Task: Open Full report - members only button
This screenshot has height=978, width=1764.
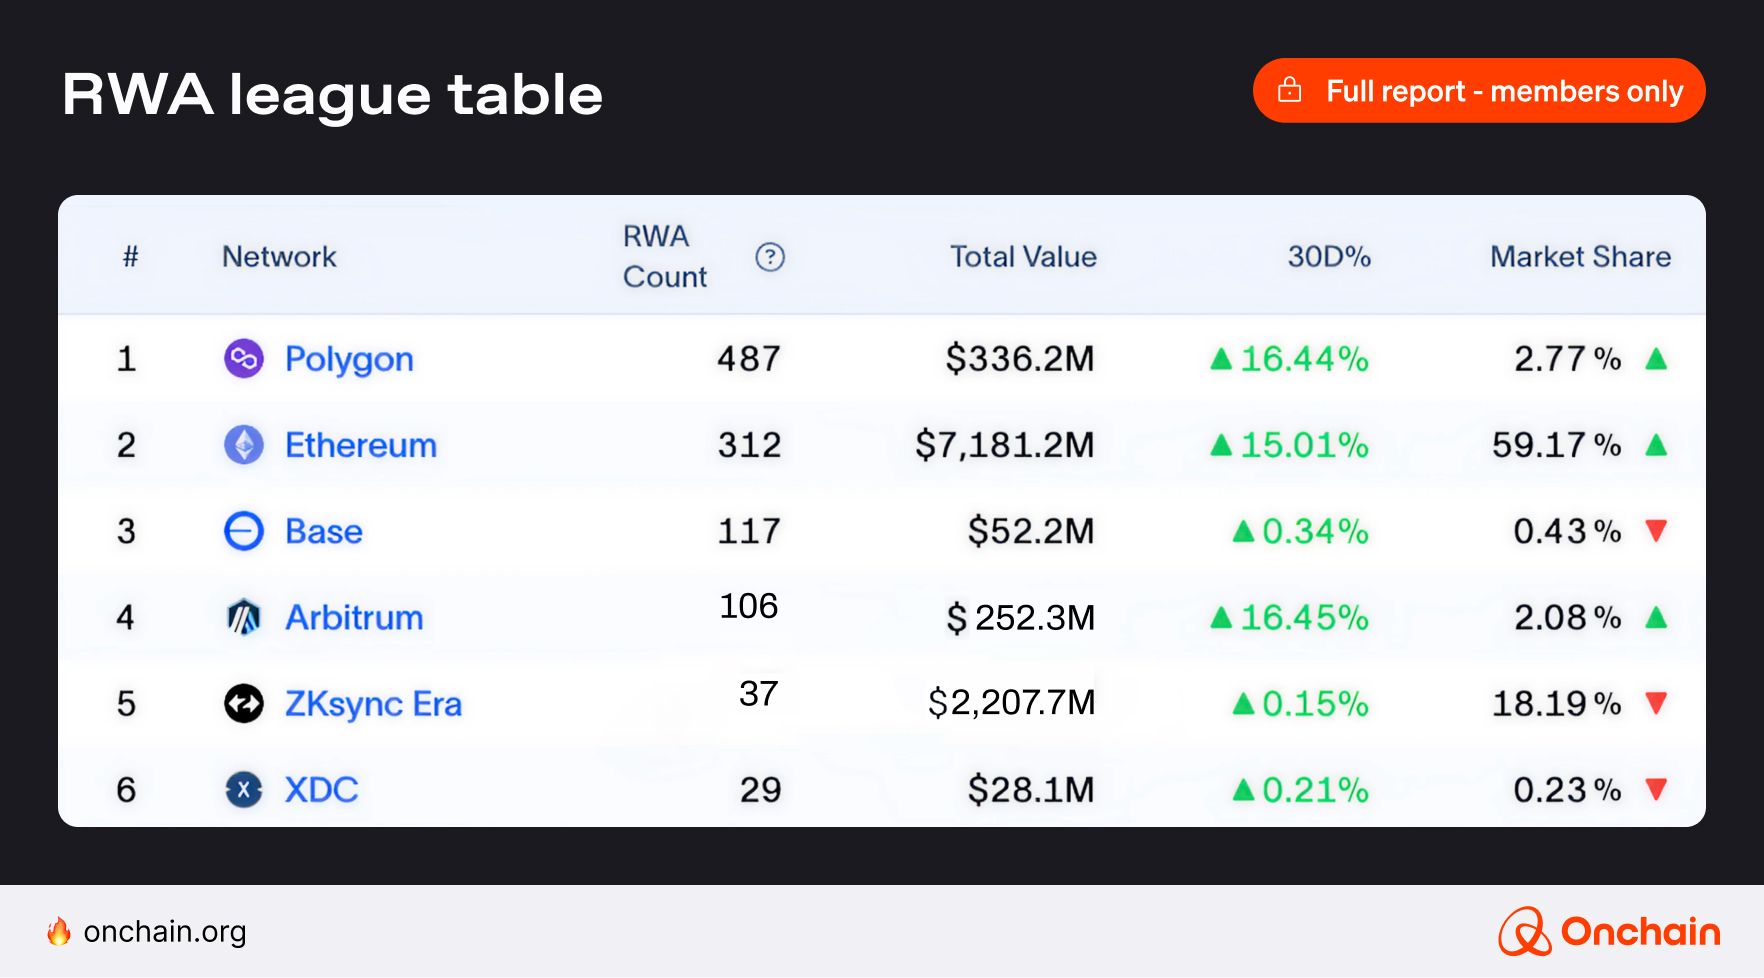Action: coord(1479,91)
